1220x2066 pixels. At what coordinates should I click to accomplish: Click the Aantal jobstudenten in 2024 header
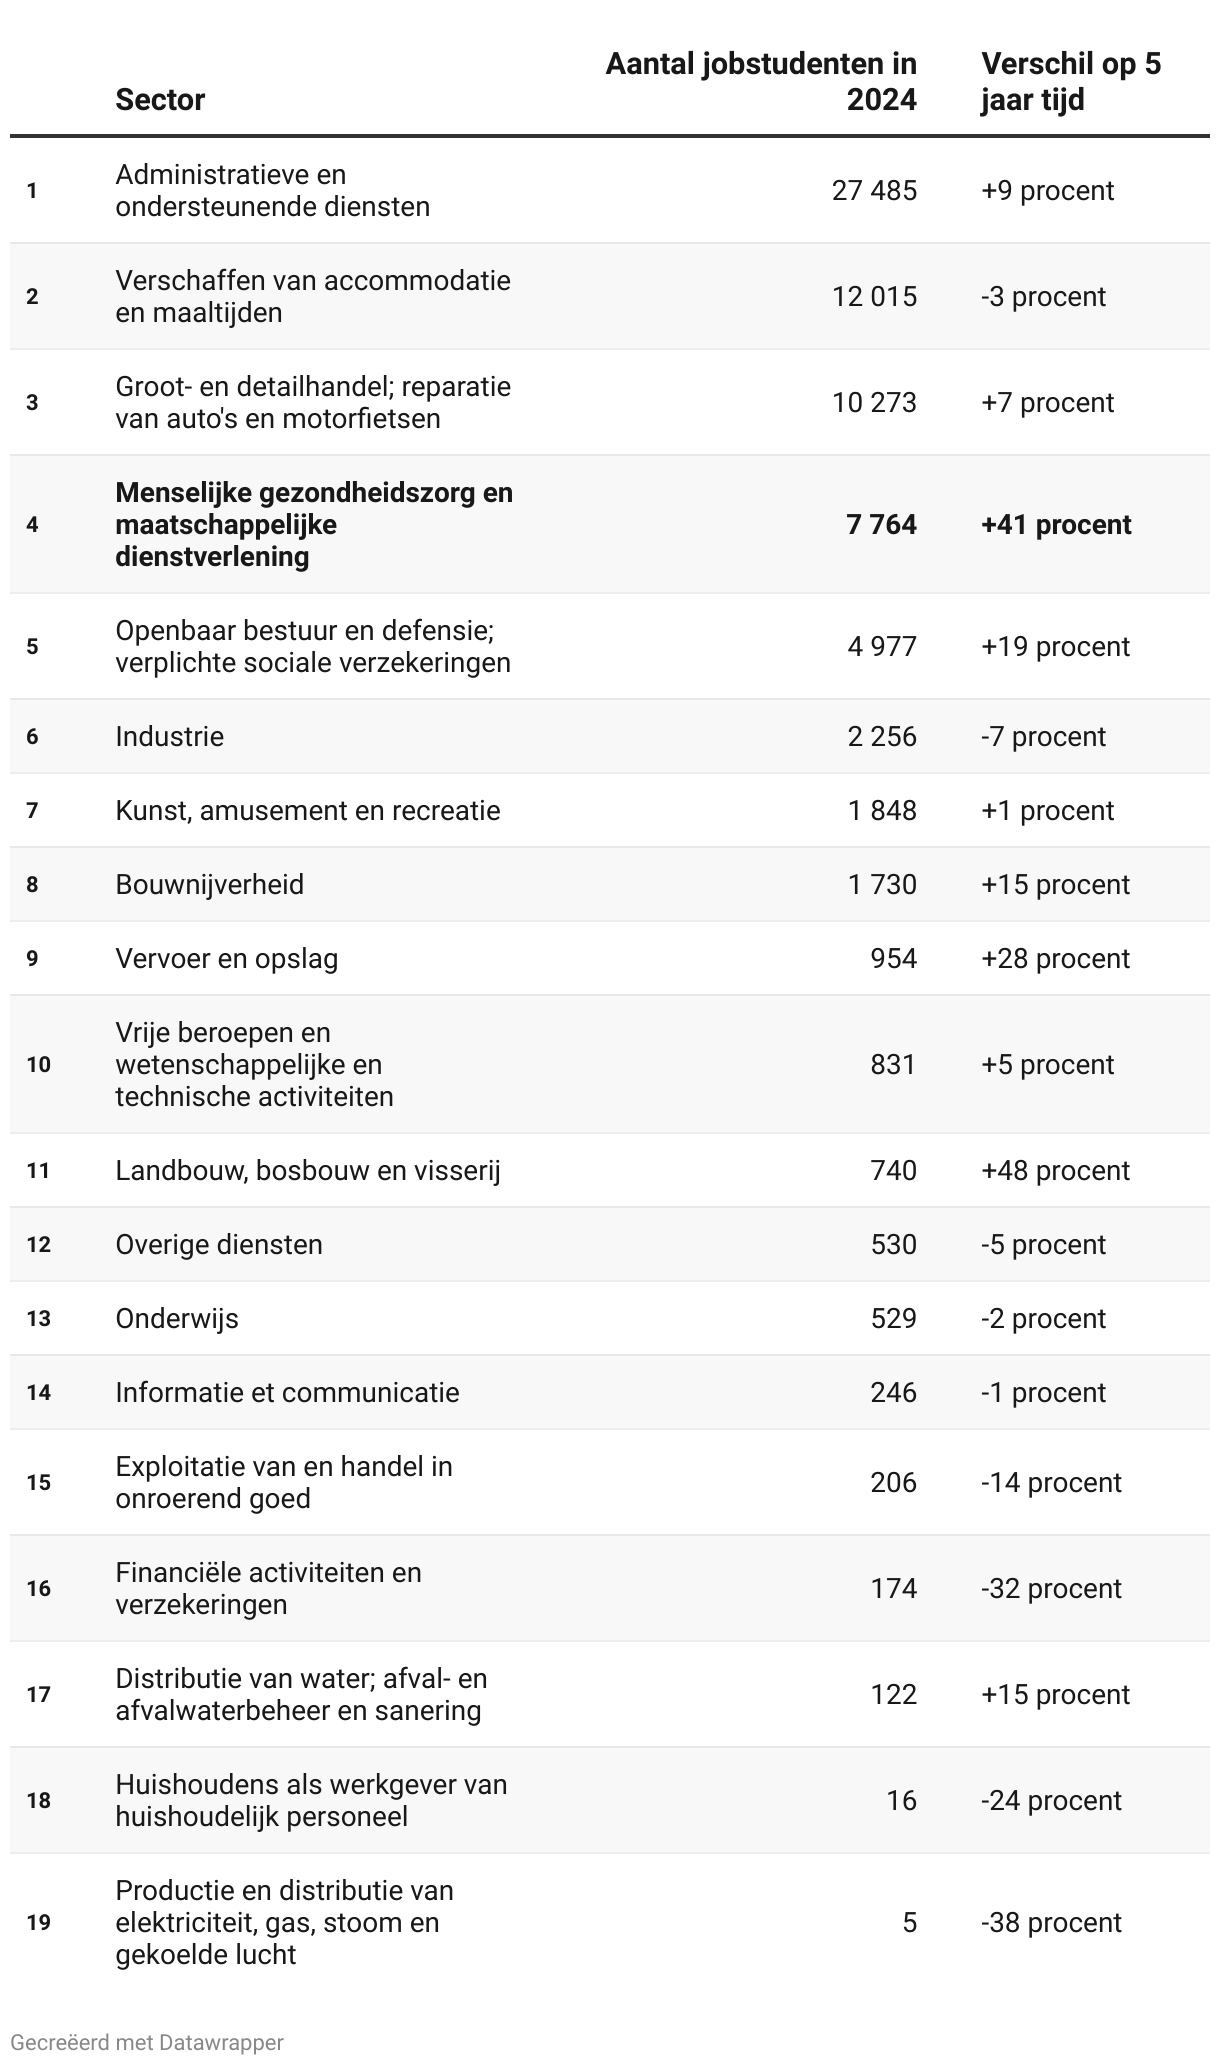click(761, 82)
